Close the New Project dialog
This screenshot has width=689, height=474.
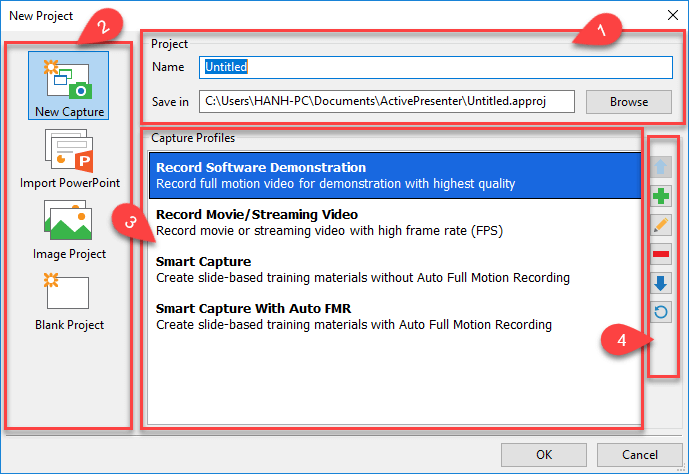(669, 13)
